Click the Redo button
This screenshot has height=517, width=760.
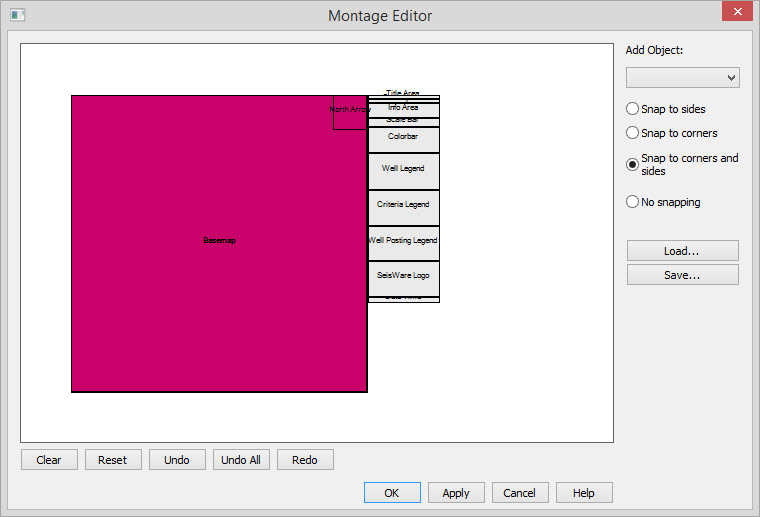pyautogui.click(x=305, y=460)
